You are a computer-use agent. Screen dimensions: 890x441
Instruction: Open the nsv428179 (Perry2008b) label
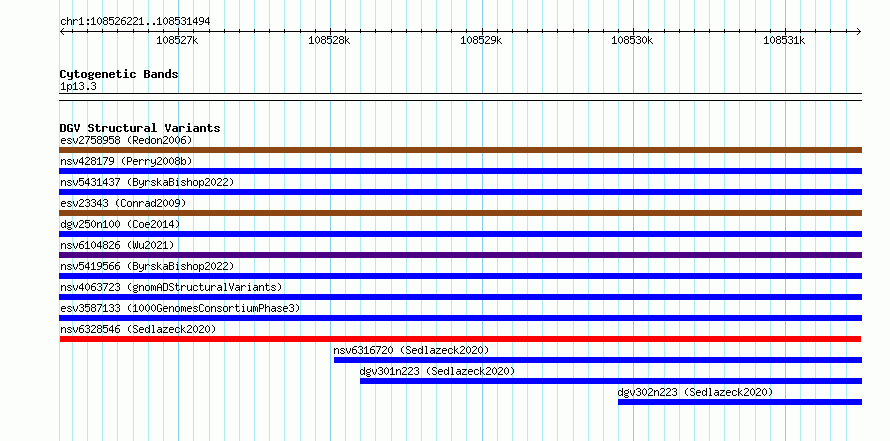point(126,161)
